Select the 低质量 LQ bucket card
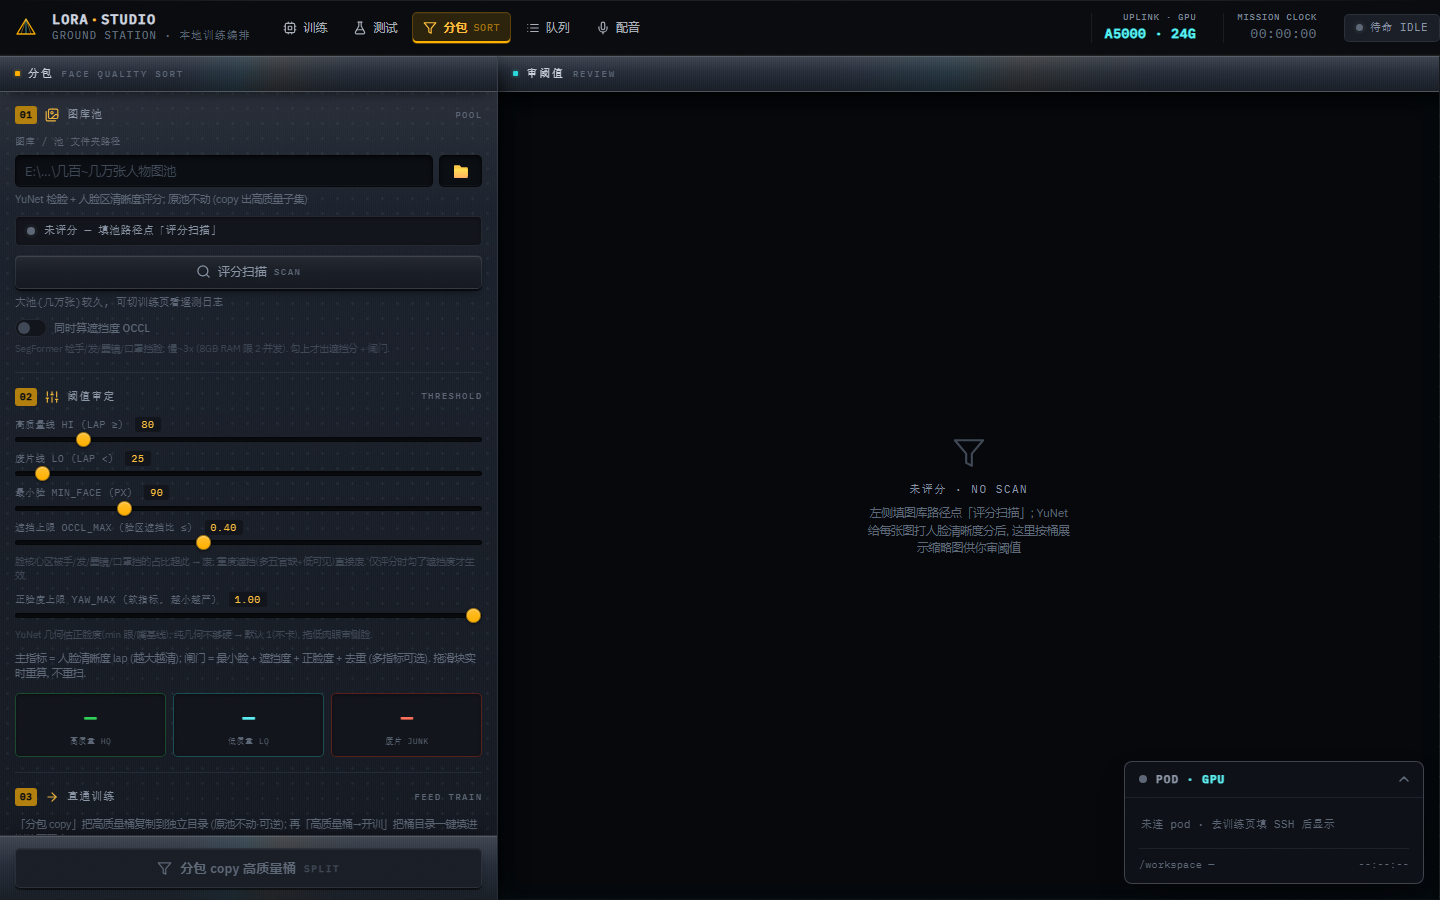The image size is (1440, 900). tap(248, 725)
